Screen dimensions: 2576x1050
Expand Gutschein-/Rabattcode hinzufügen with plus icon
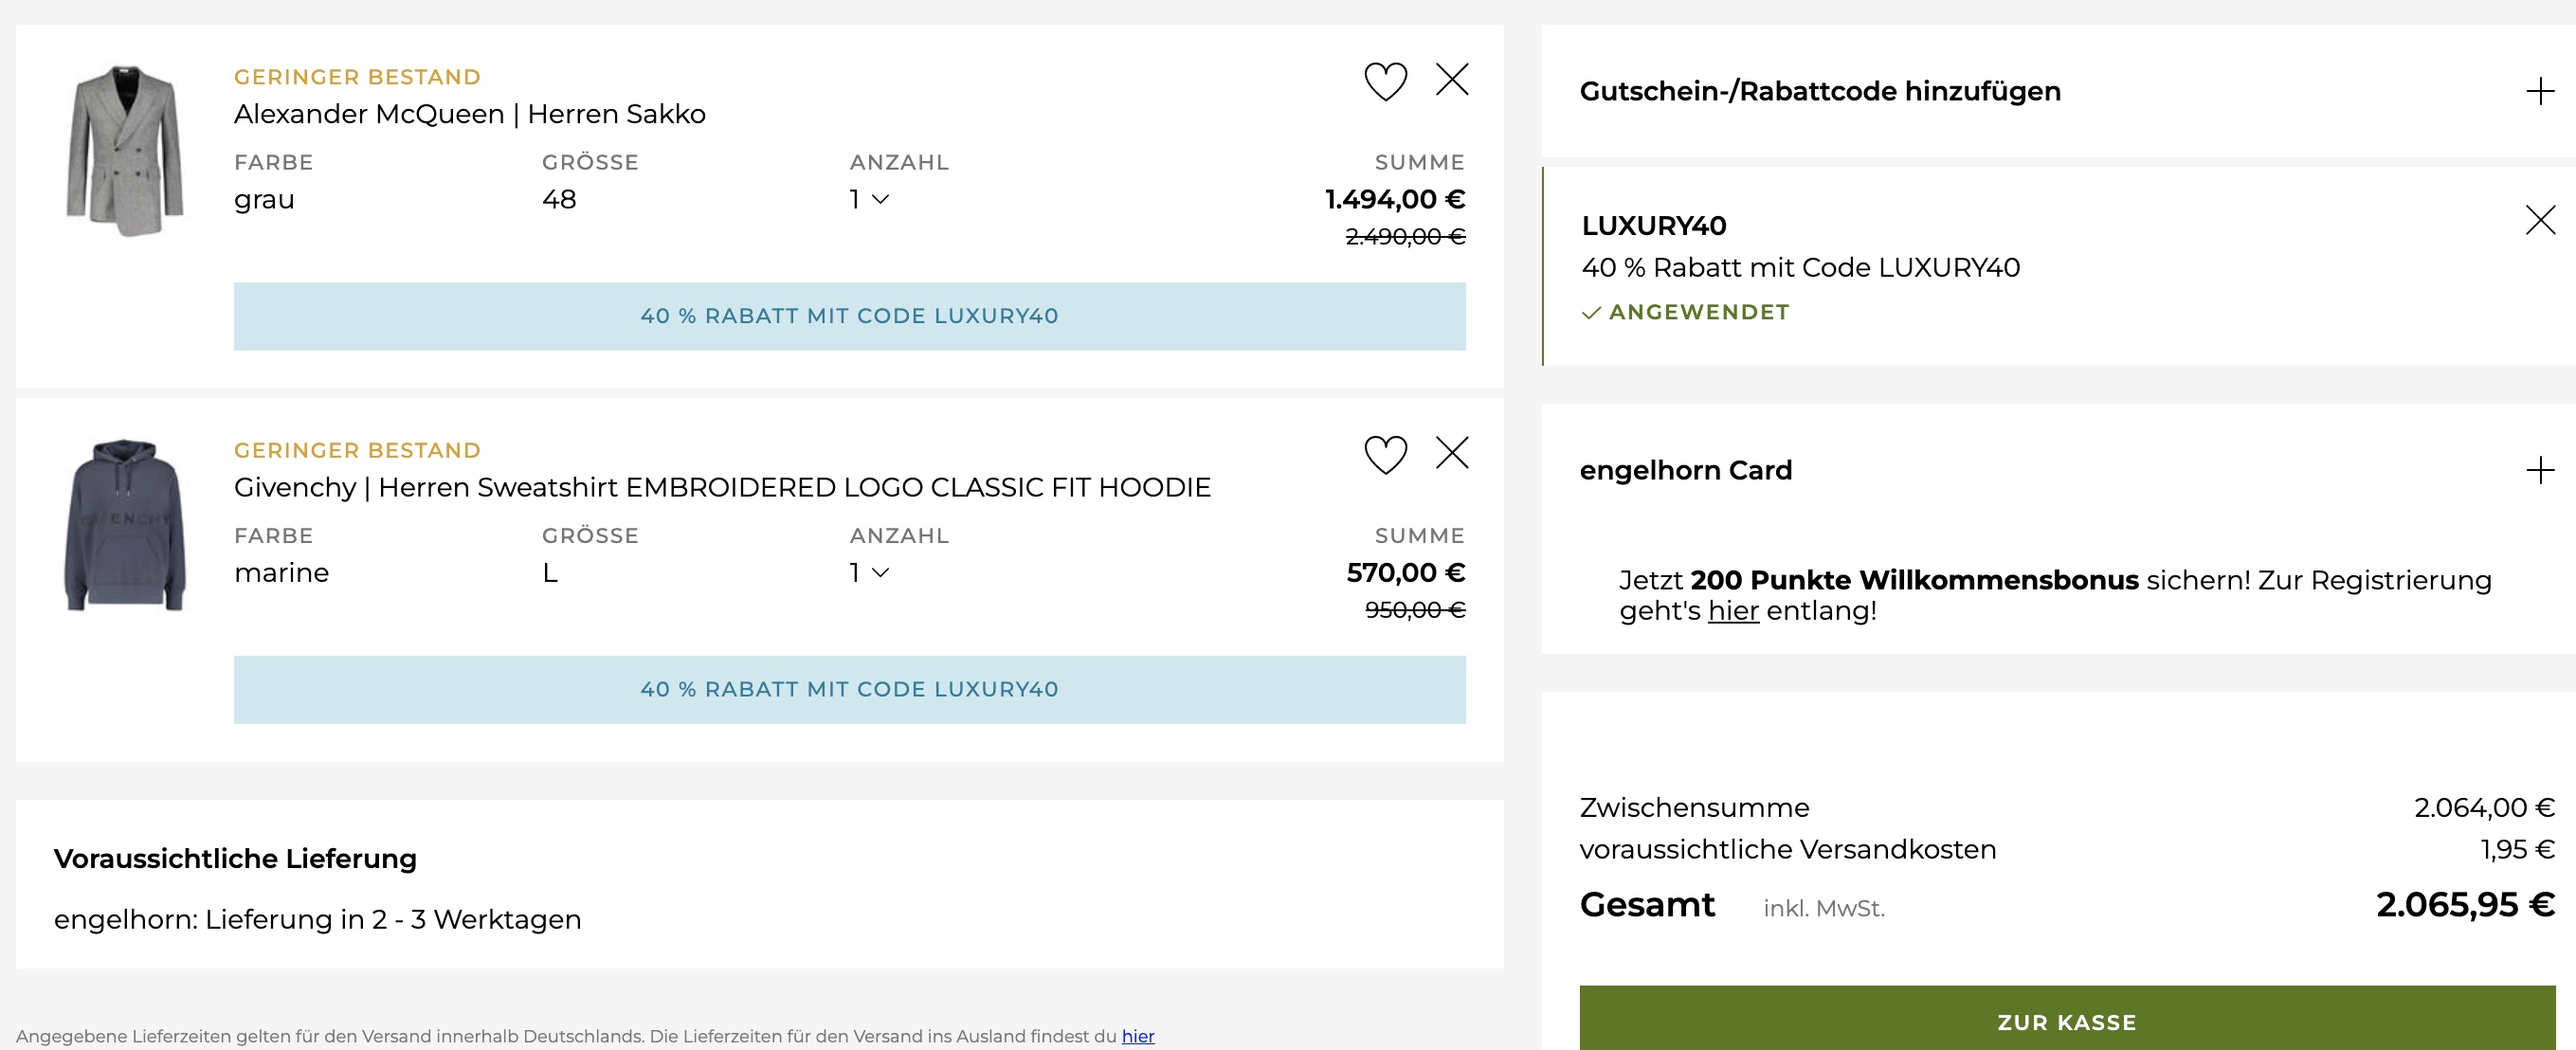point(2539,92)
